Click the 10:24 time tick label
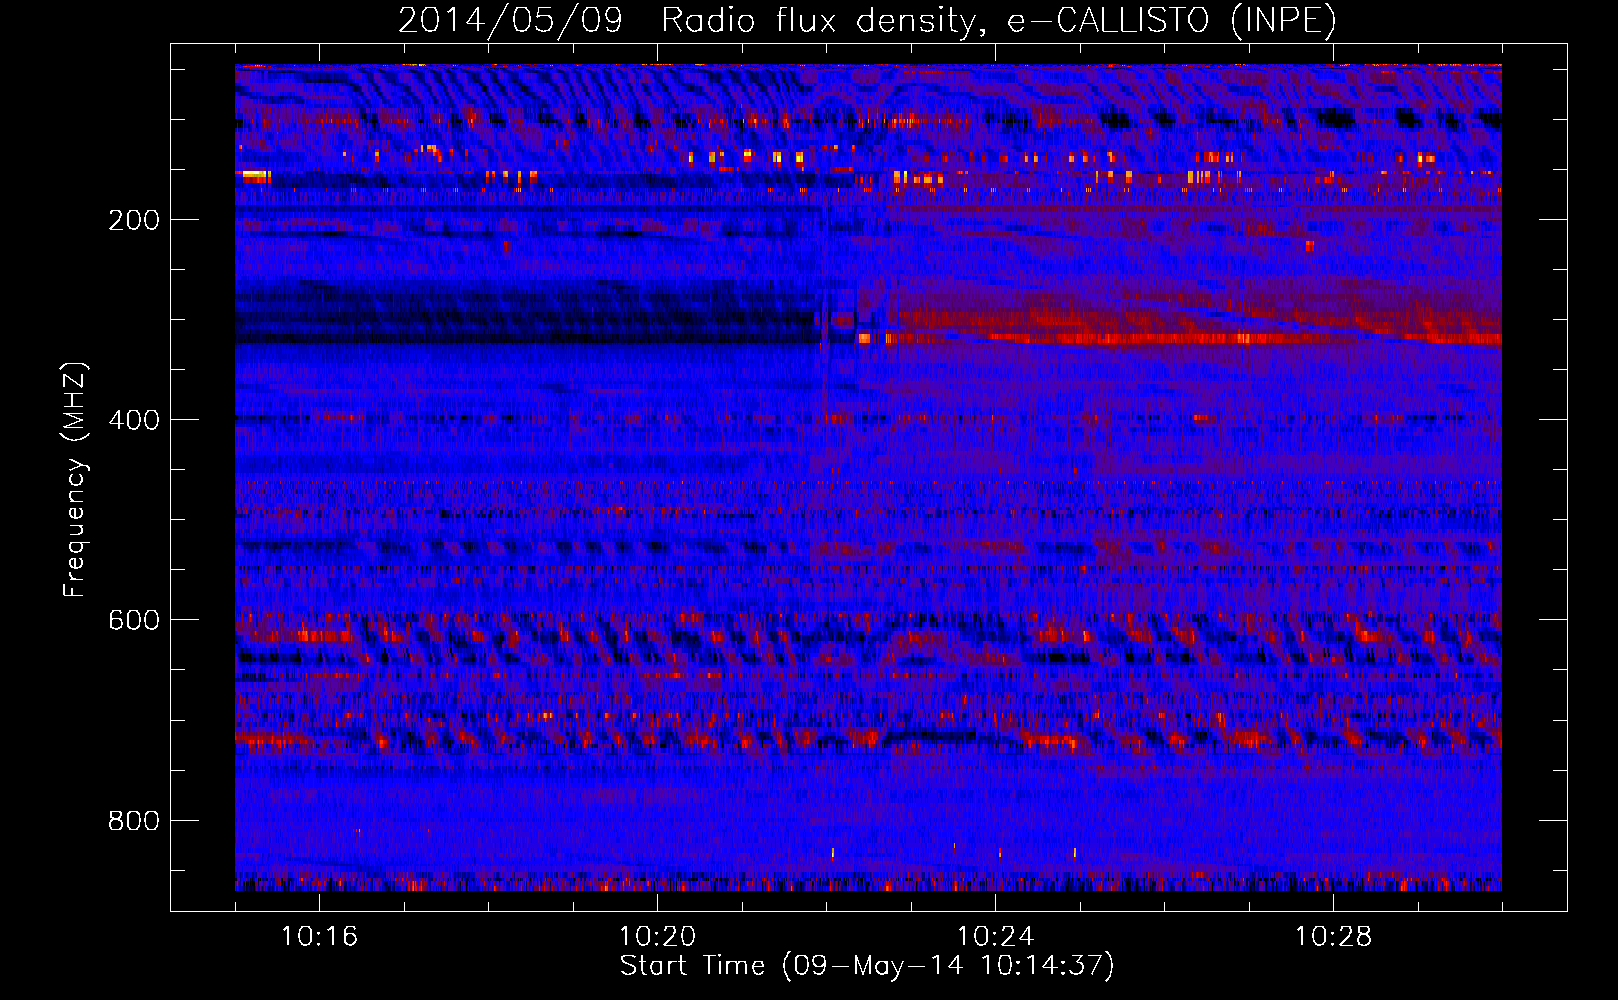This screenshot has height=1000, width=1618. 995,937
